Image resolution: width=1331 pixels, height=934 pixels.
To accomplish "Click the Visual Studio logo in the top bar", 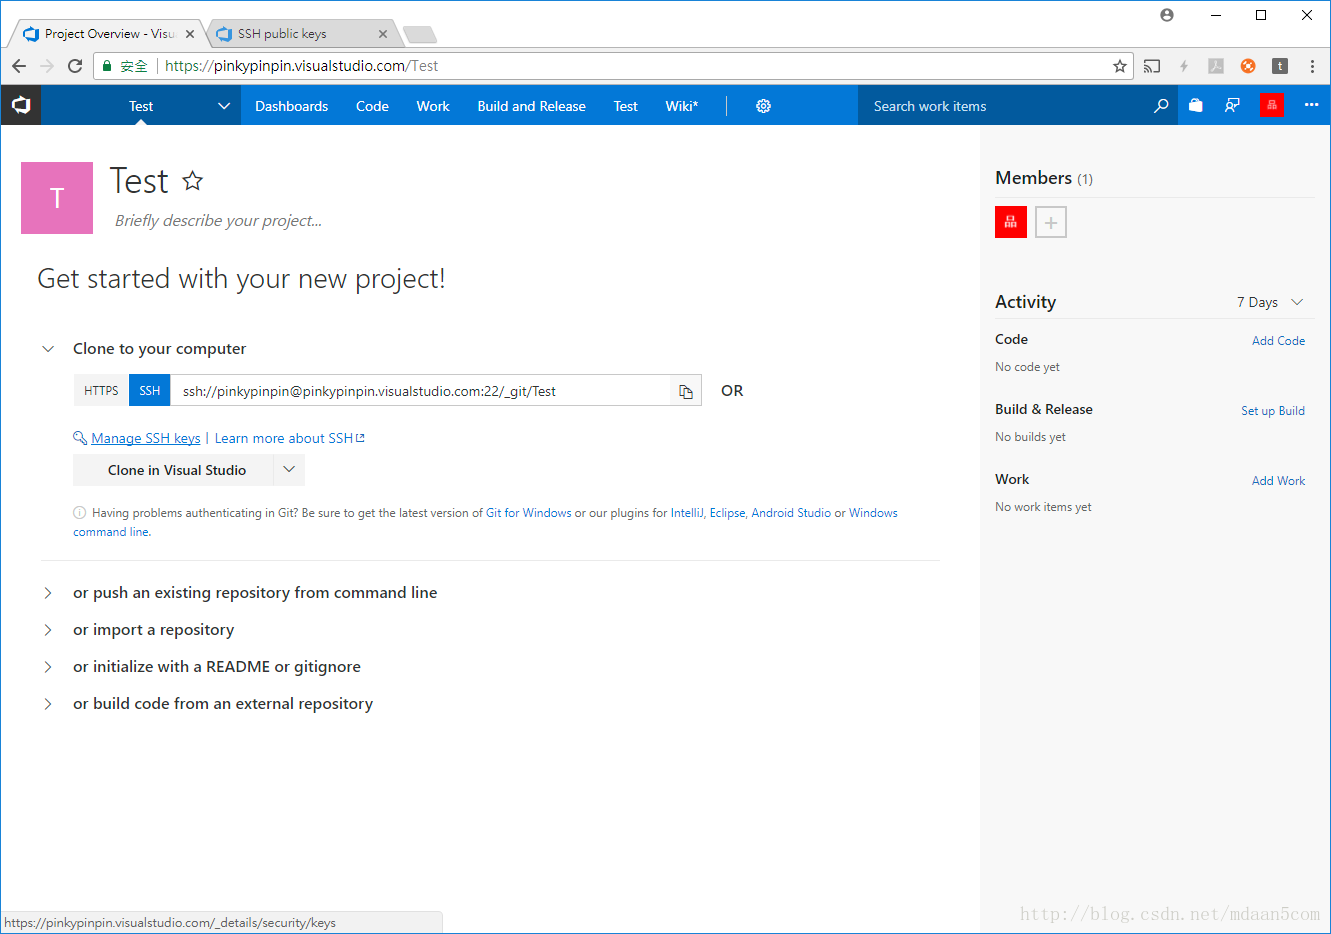I will [21, 105].
